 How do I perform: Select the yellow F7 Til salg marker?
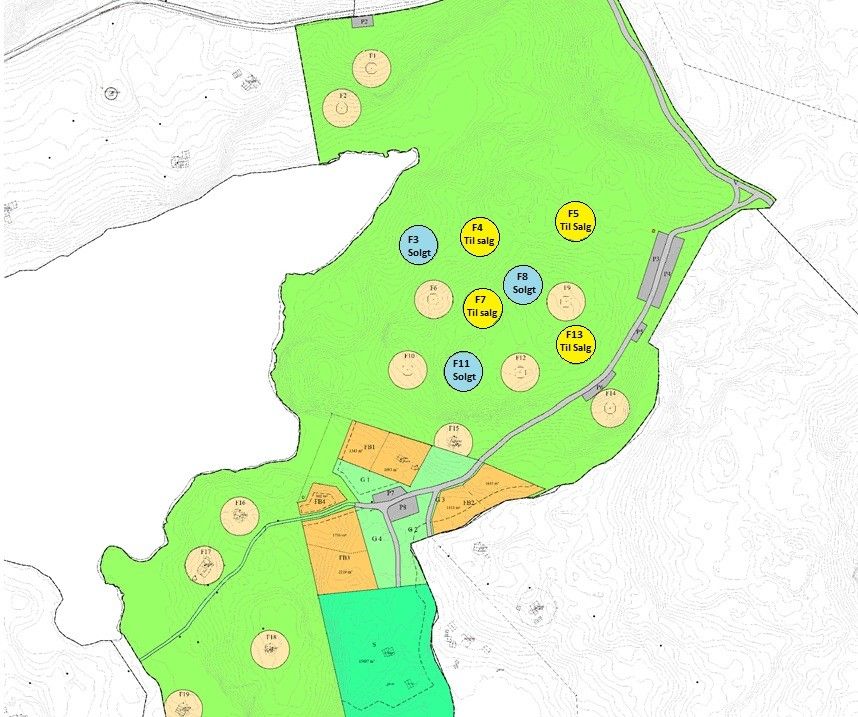(x=482, y=306)
